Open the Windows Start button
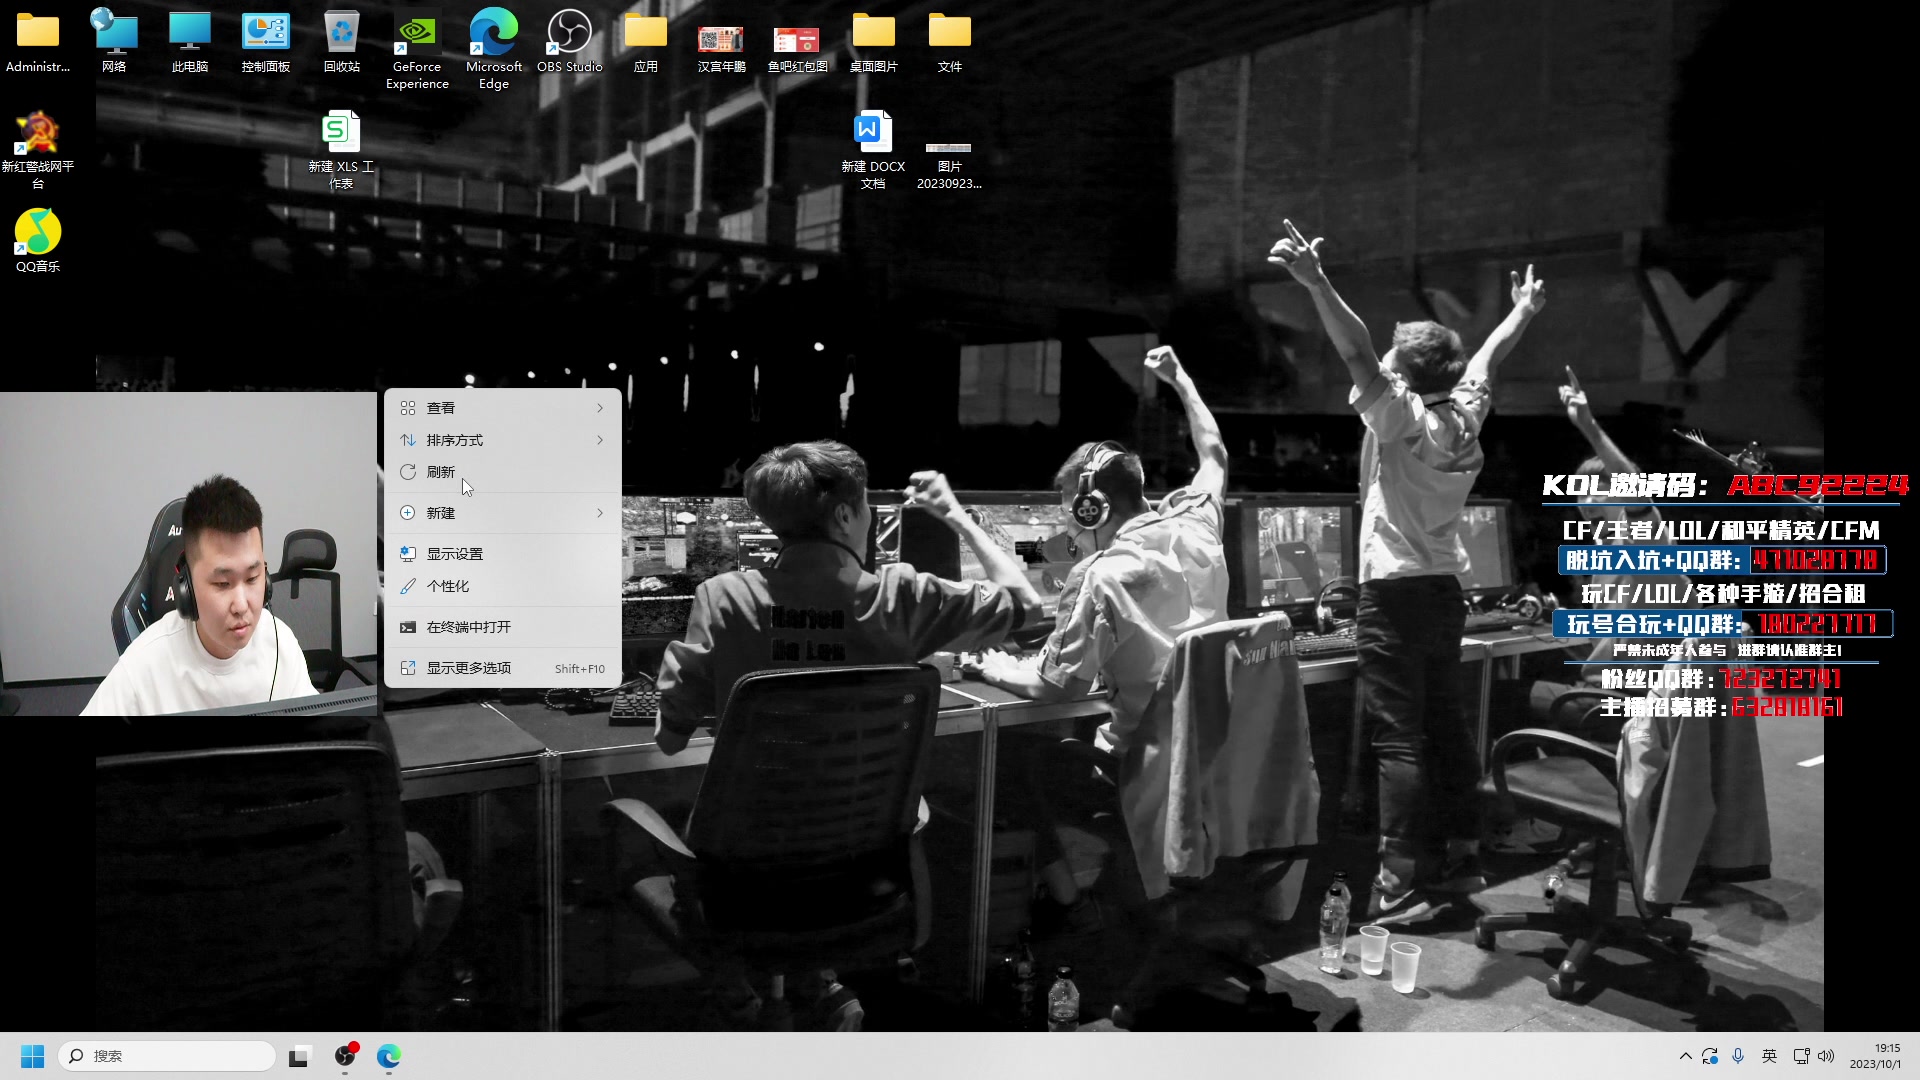This screenshot has height=1080, width=1920. (x=32, y=1056)
